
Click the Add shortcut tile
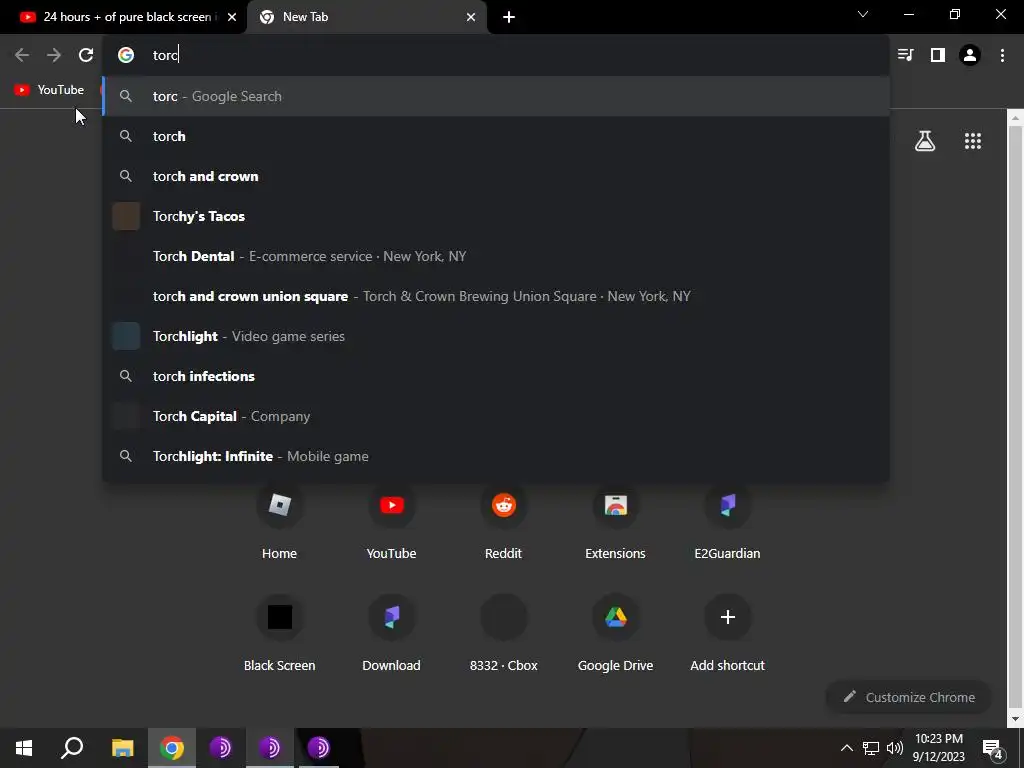[727, 633]
